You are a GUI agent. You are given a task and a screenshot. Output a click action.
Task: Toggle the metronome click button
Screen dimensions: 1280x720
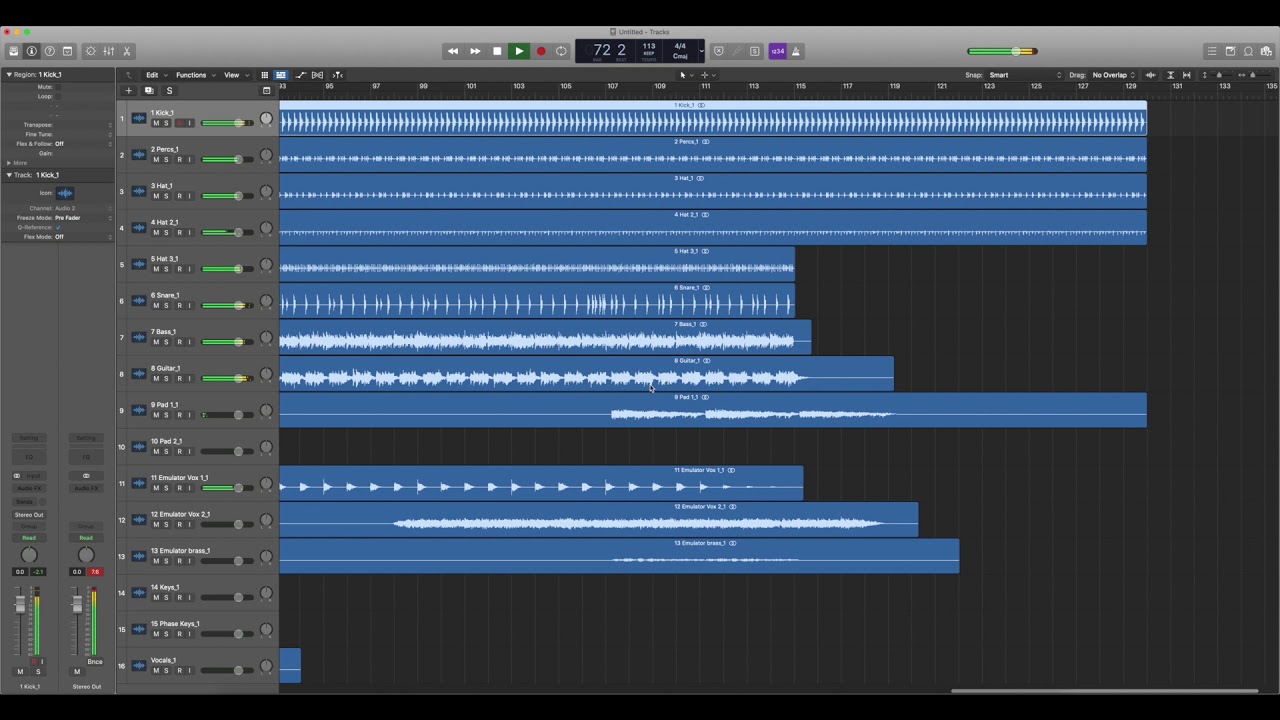pos(796,51)
